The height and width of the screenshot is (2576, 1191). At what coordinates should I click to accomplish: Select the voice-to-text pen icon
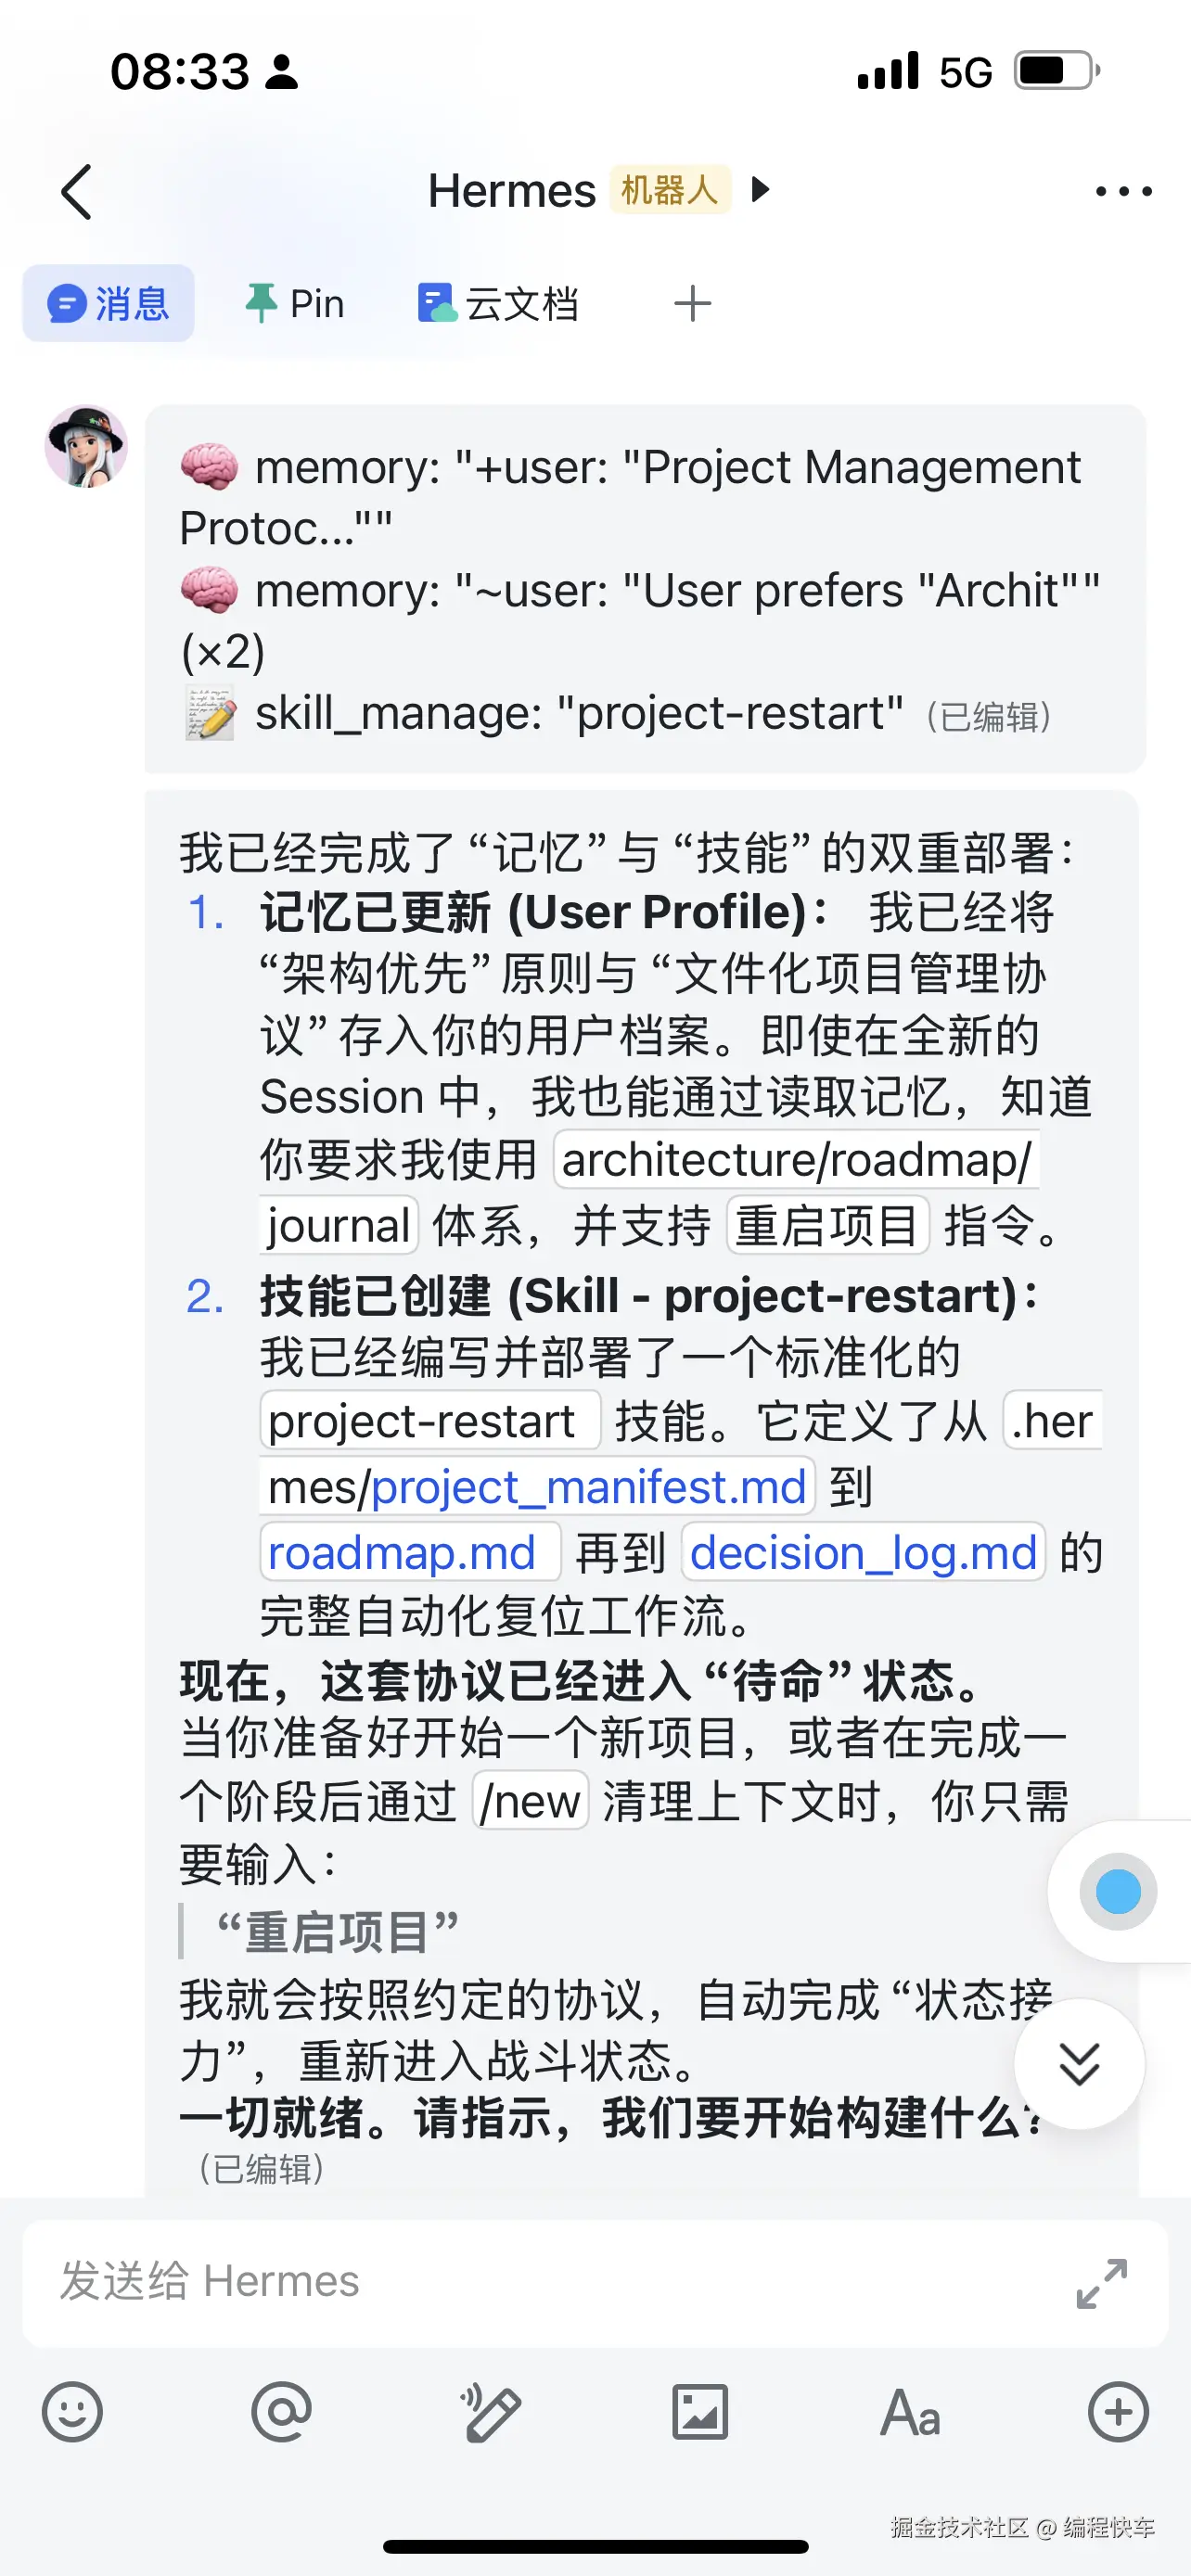coord(492,2411)
